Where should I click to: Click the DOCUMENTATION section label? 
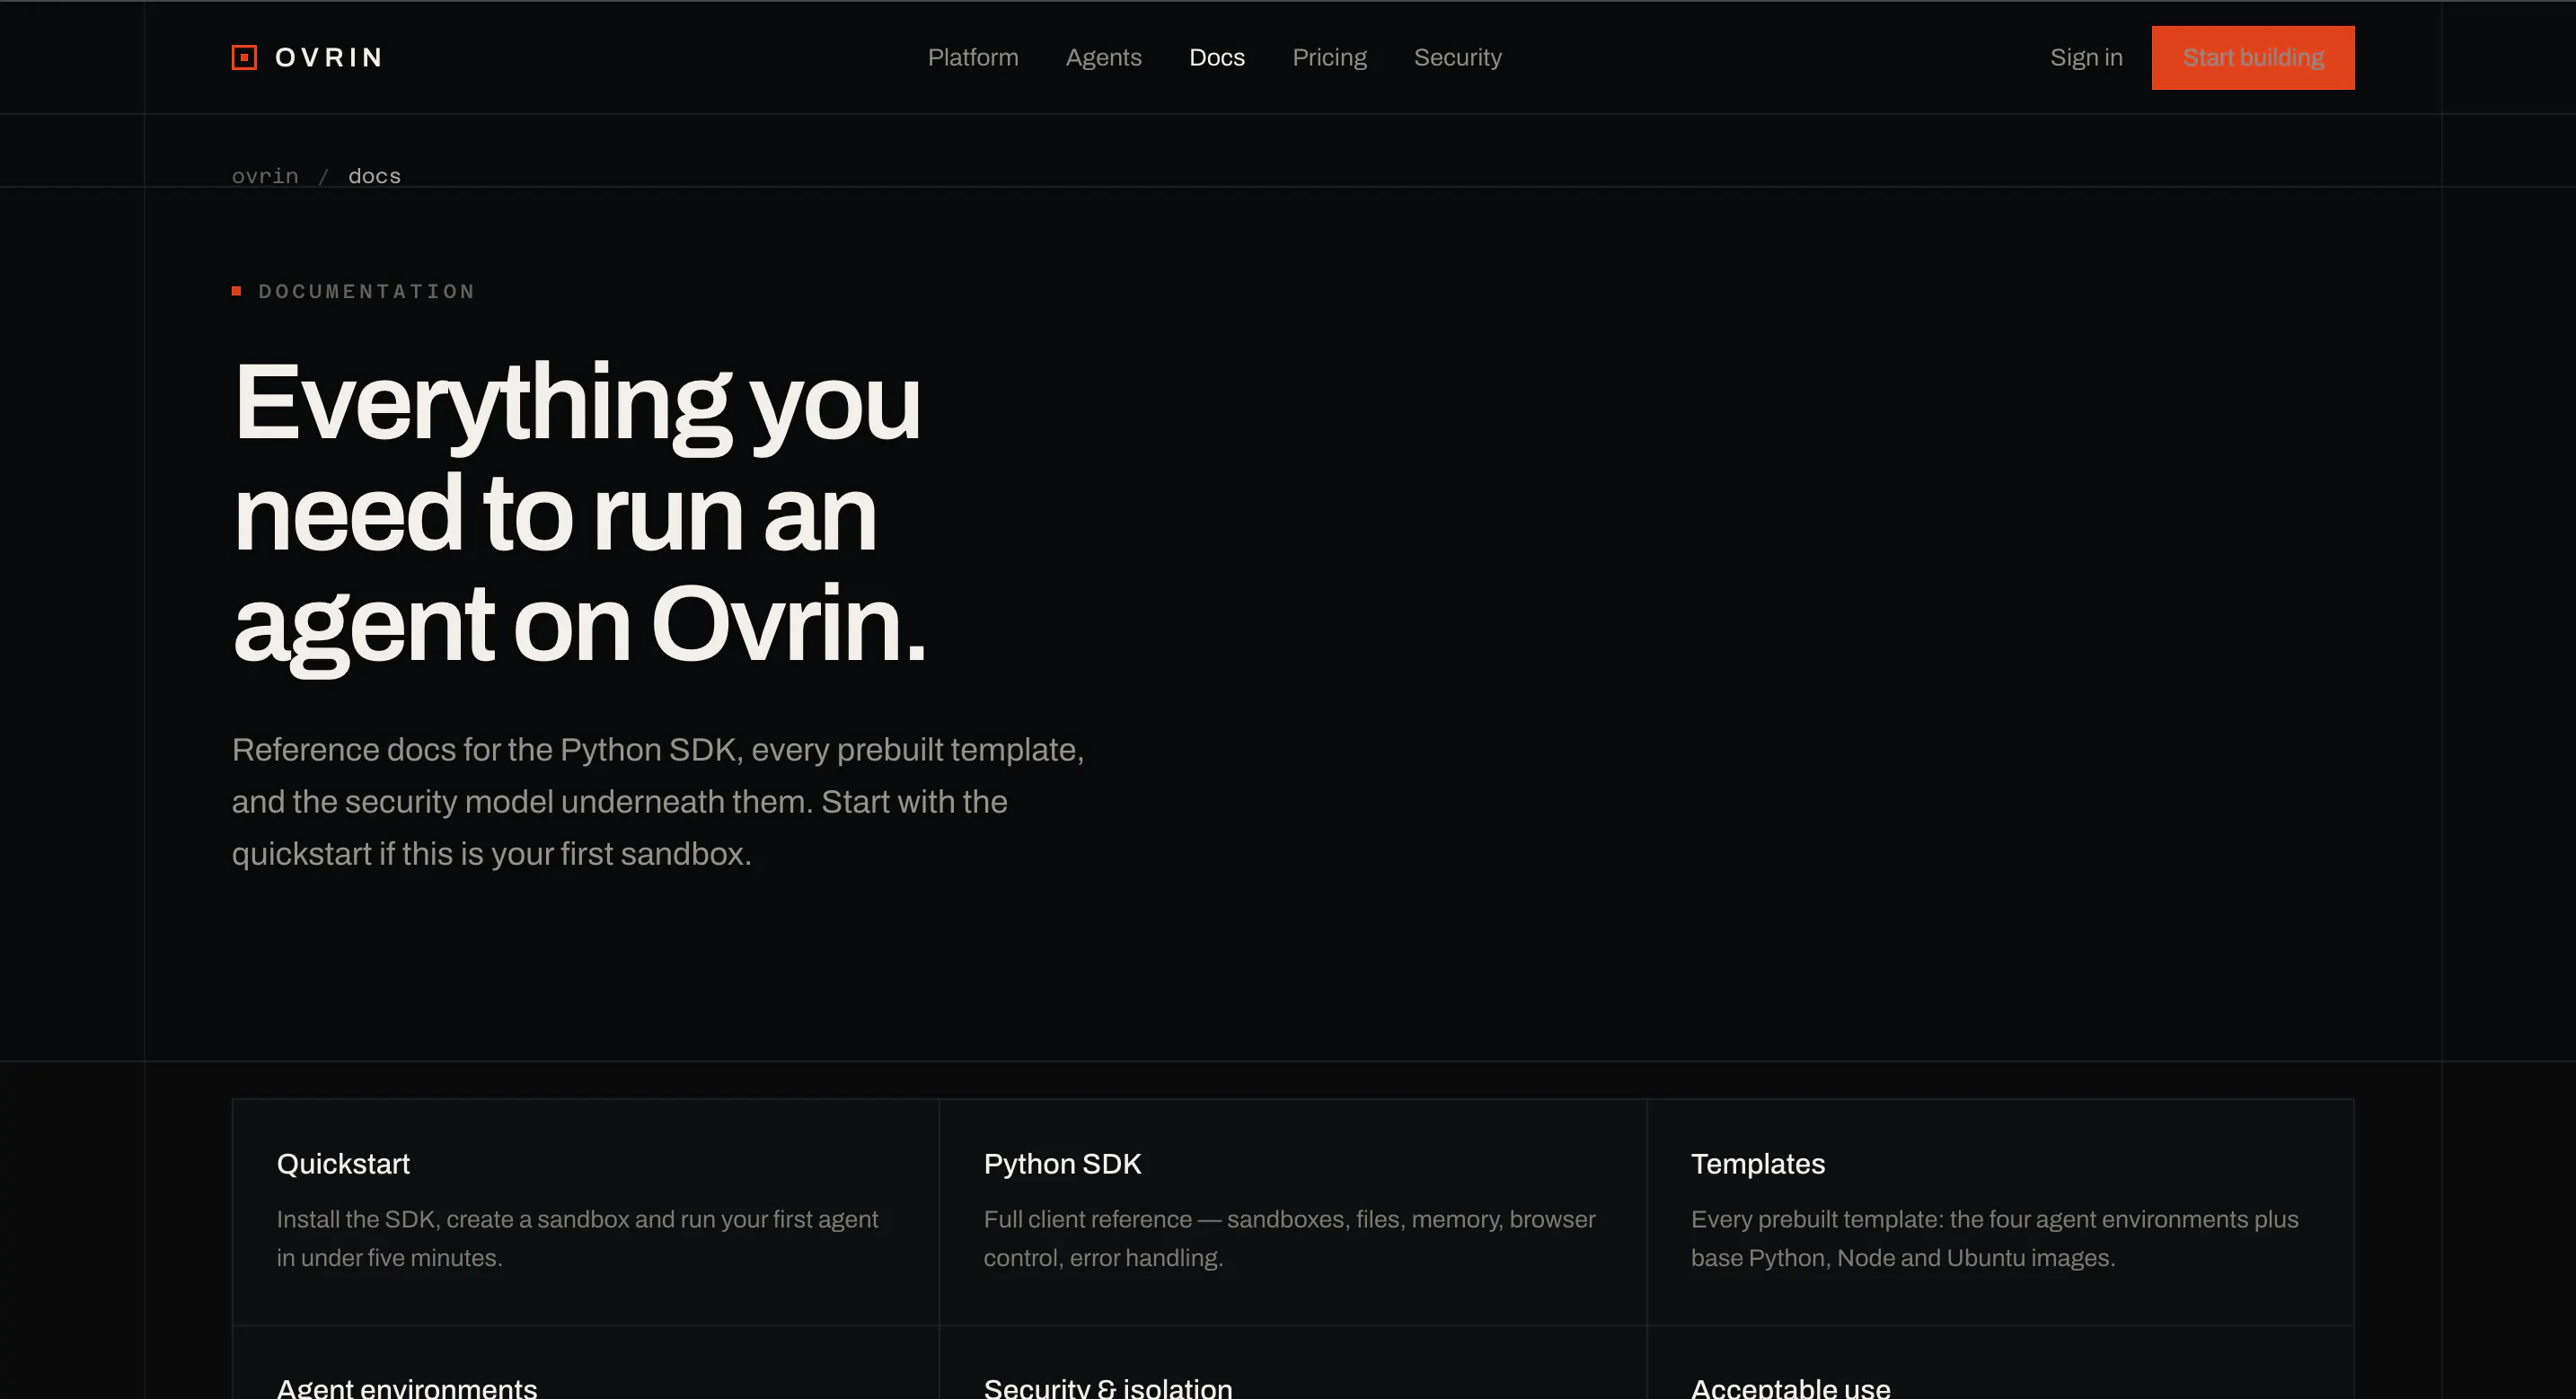[x=366, y=291]
